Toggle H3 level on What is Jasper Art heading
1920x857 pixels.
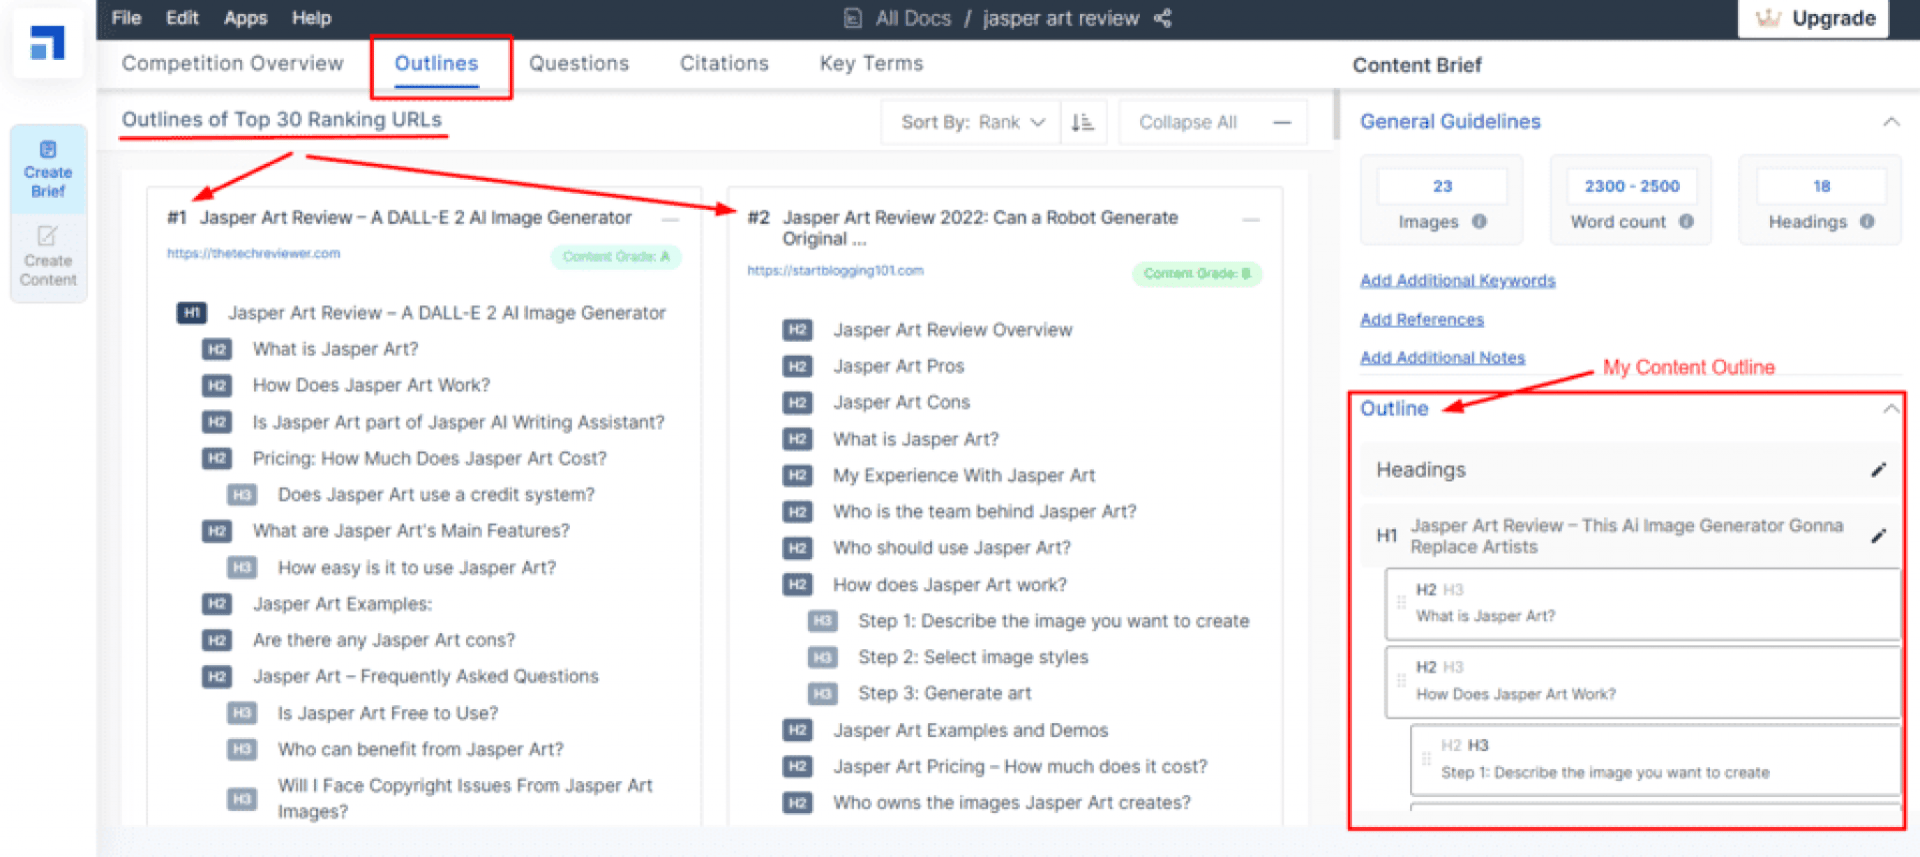1453,590
